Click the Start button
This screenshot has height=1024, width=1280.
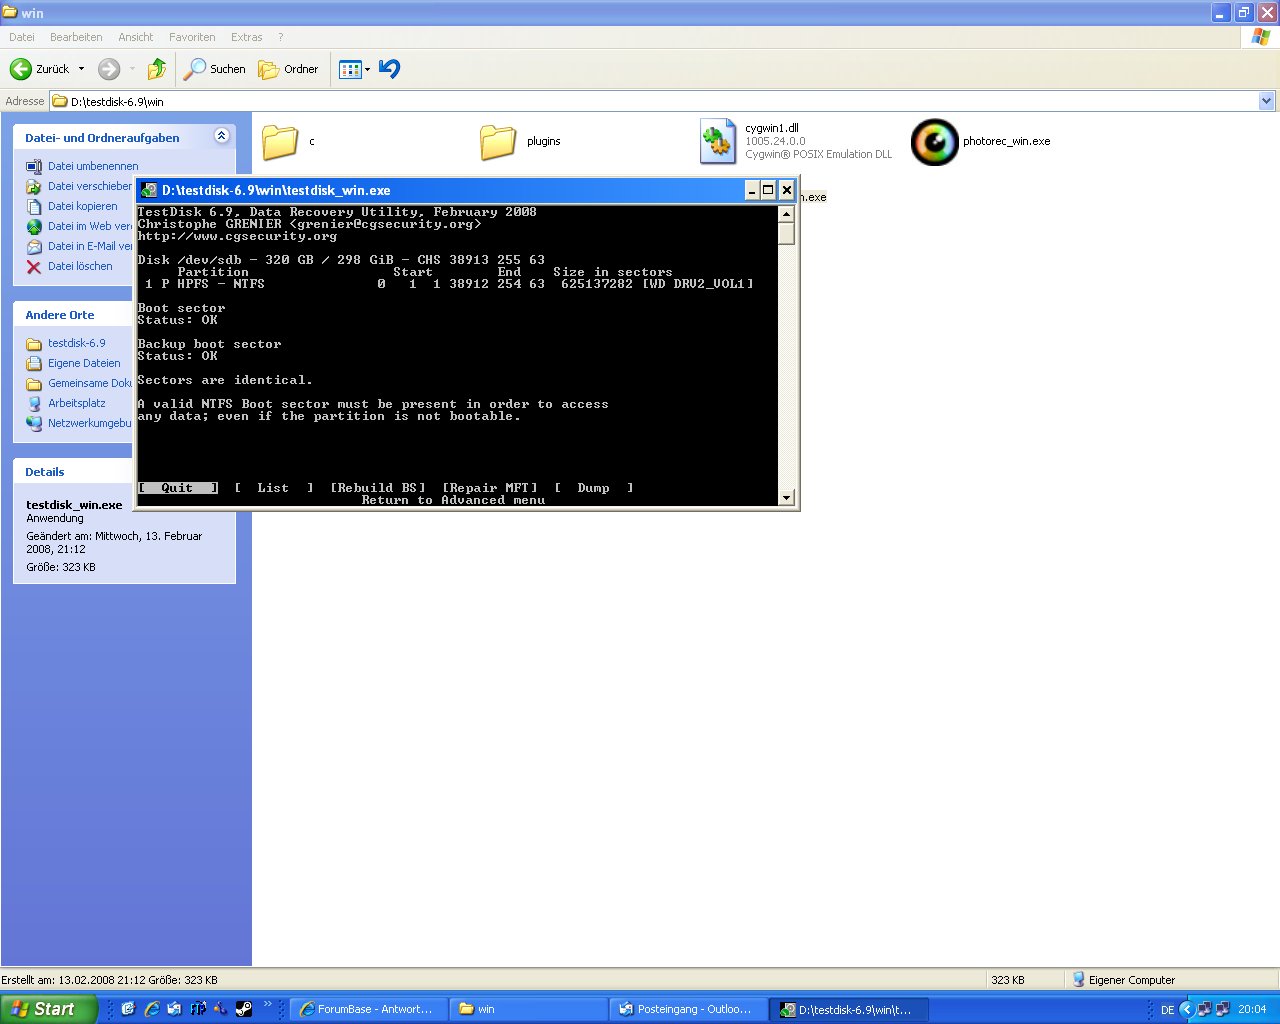click(x=49, y=1009)
